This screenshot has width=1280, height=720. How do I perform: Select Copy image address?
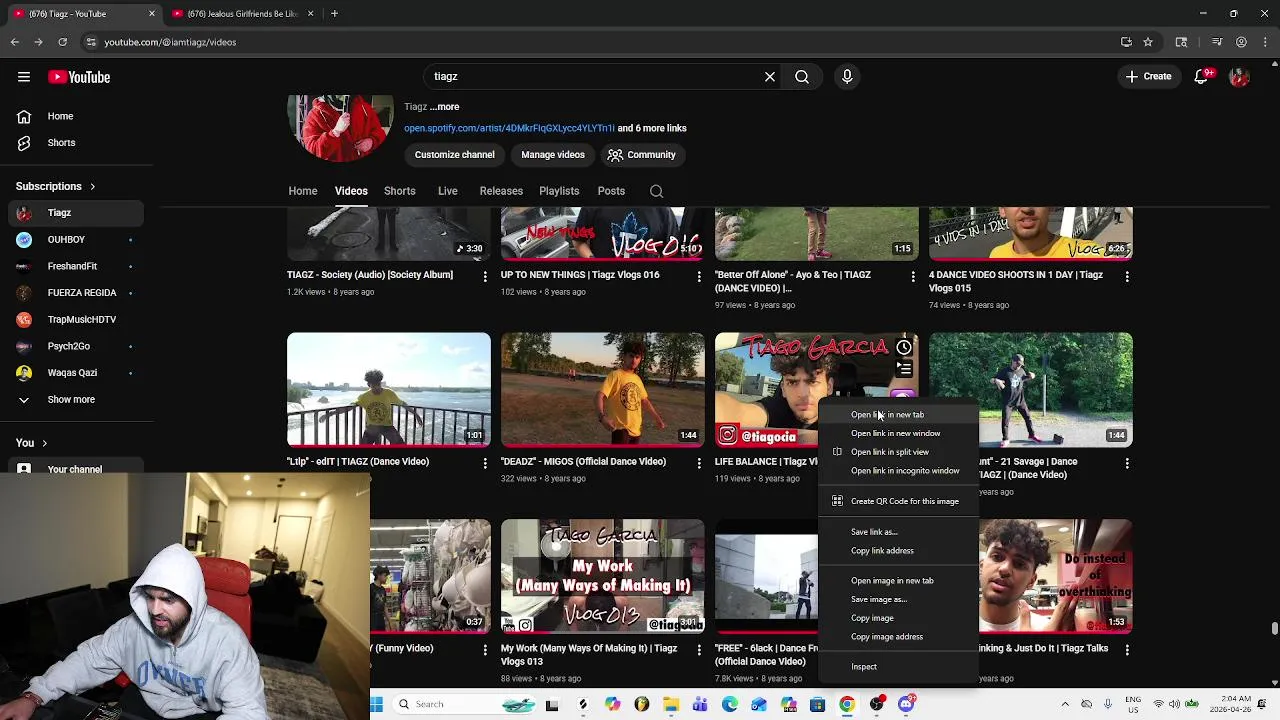pyautogui.click(x=898, y=637)
